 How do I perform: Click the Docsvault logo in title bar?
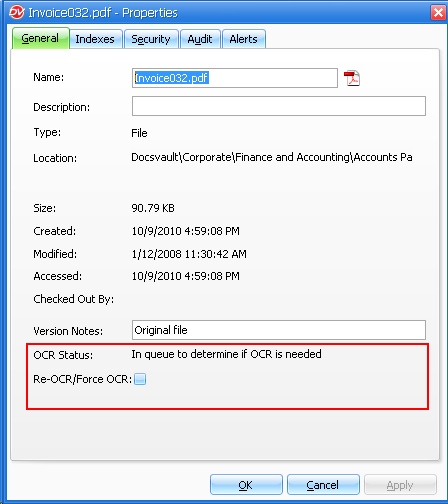tap(16, 12)
